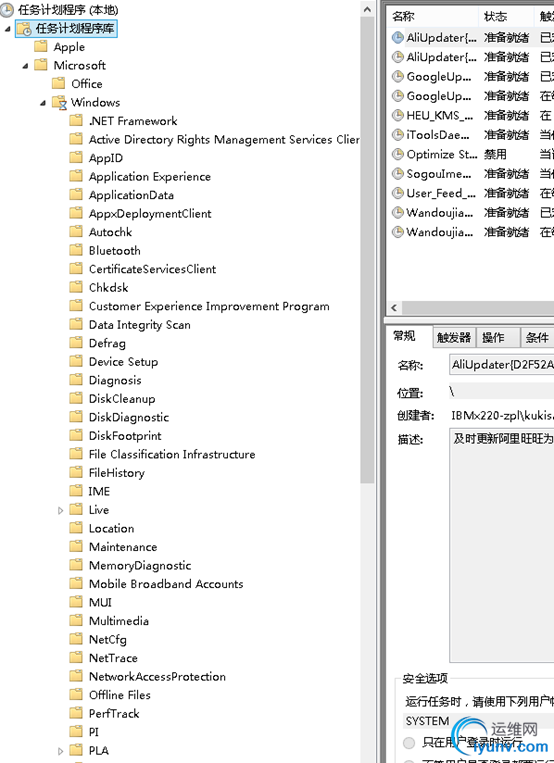
Task: Select Active Directory Rights Management Services folder
Action: [224, 139]
